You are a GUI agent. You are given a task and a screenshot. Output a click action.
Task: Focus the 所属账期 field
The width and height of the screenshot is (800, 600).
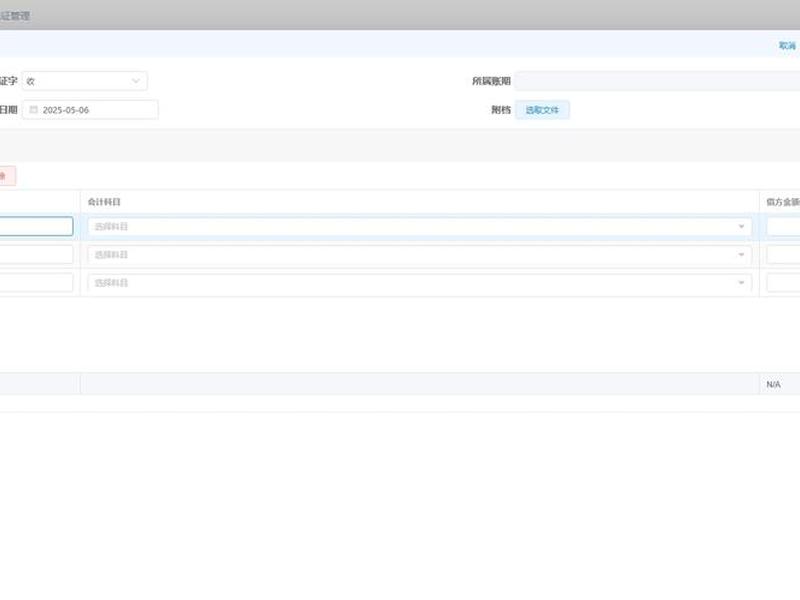[657, 81]
